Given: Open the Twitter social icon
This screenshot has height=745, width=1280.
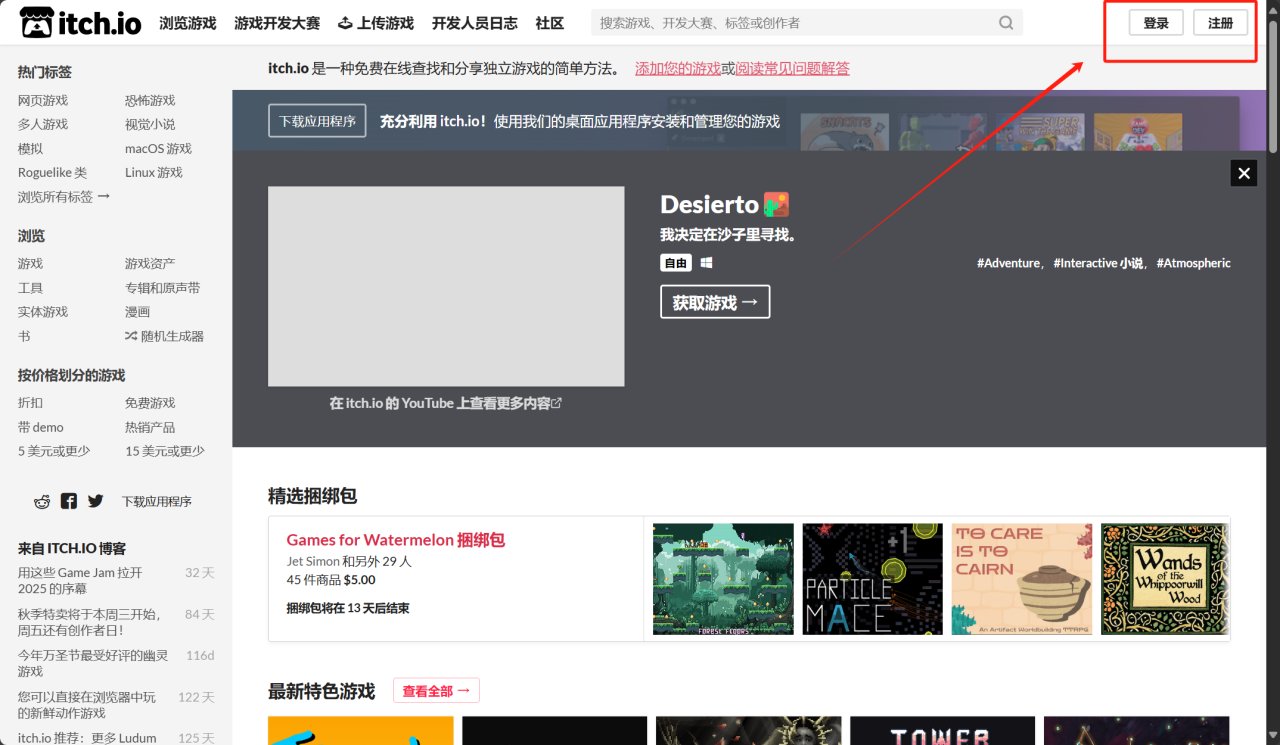Looking at the screenshot, I should (x=95, y=501).
